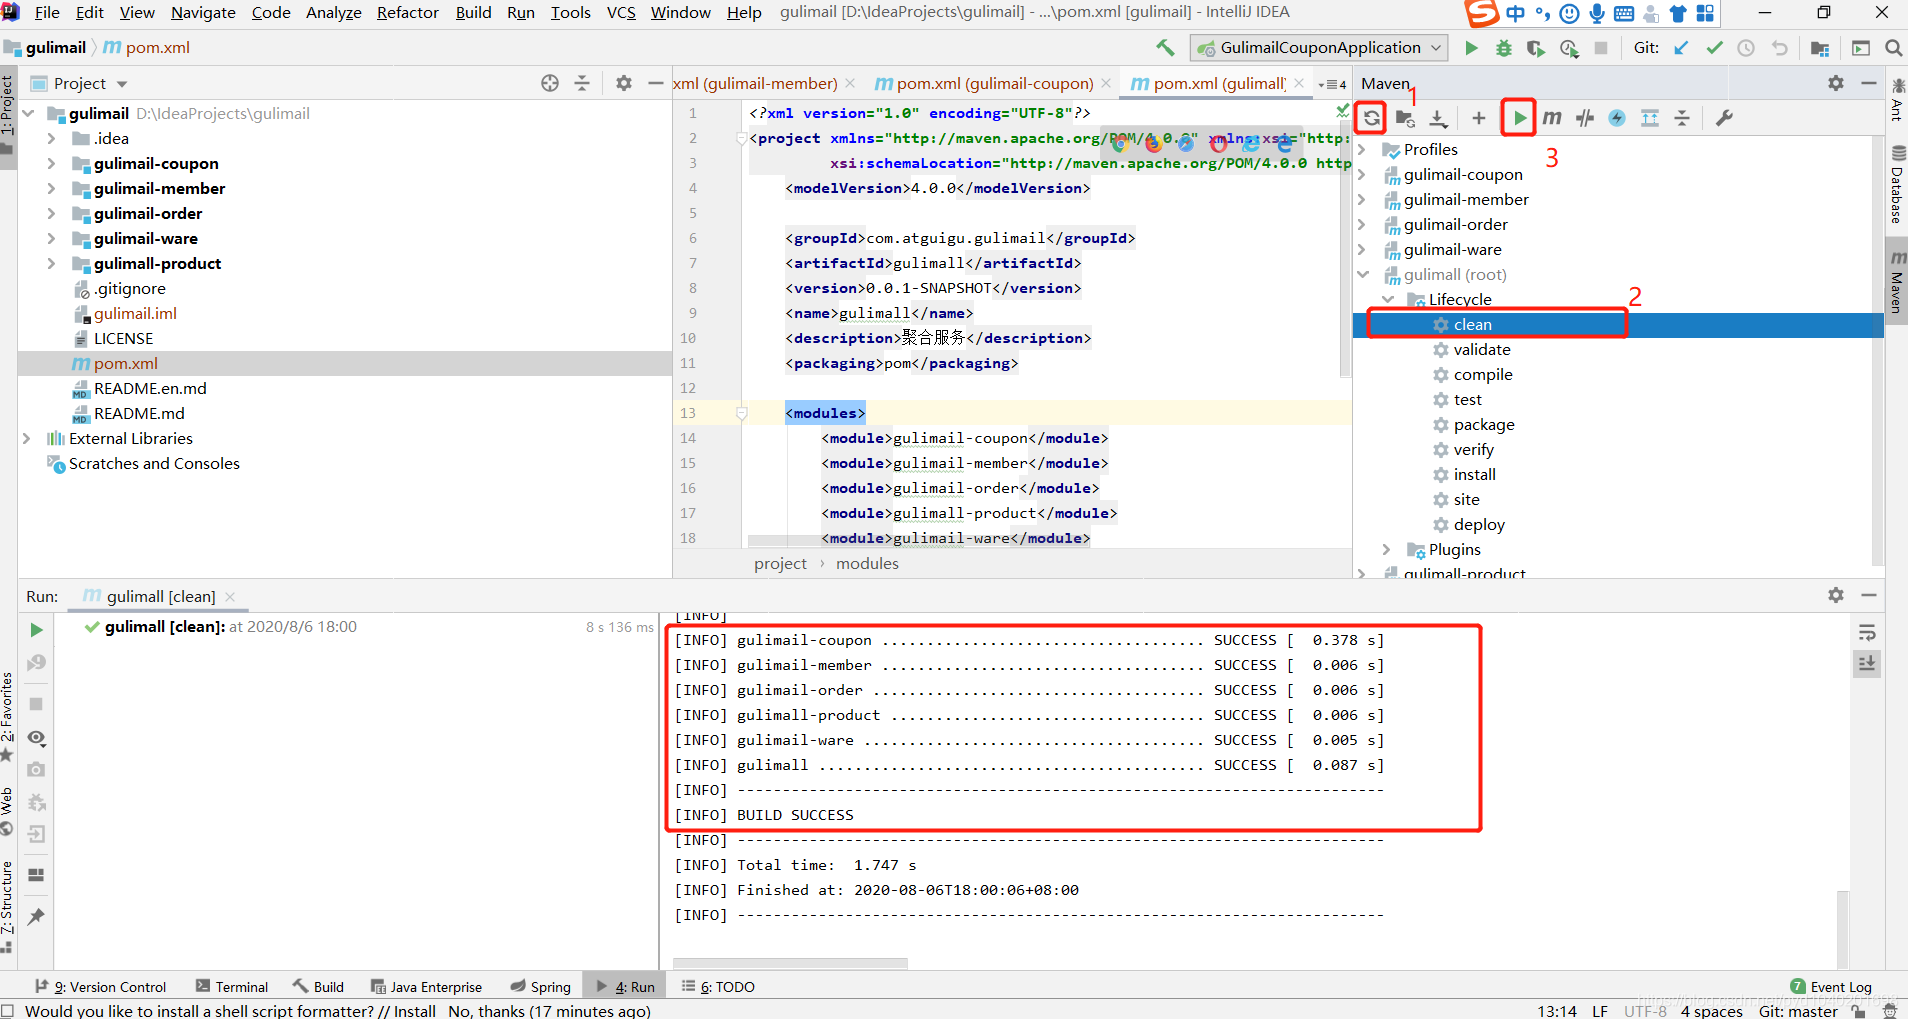Rerun gulimall [clean] in Run panel
Screen dimensions: 1908x1019
[x=36, y=630]
